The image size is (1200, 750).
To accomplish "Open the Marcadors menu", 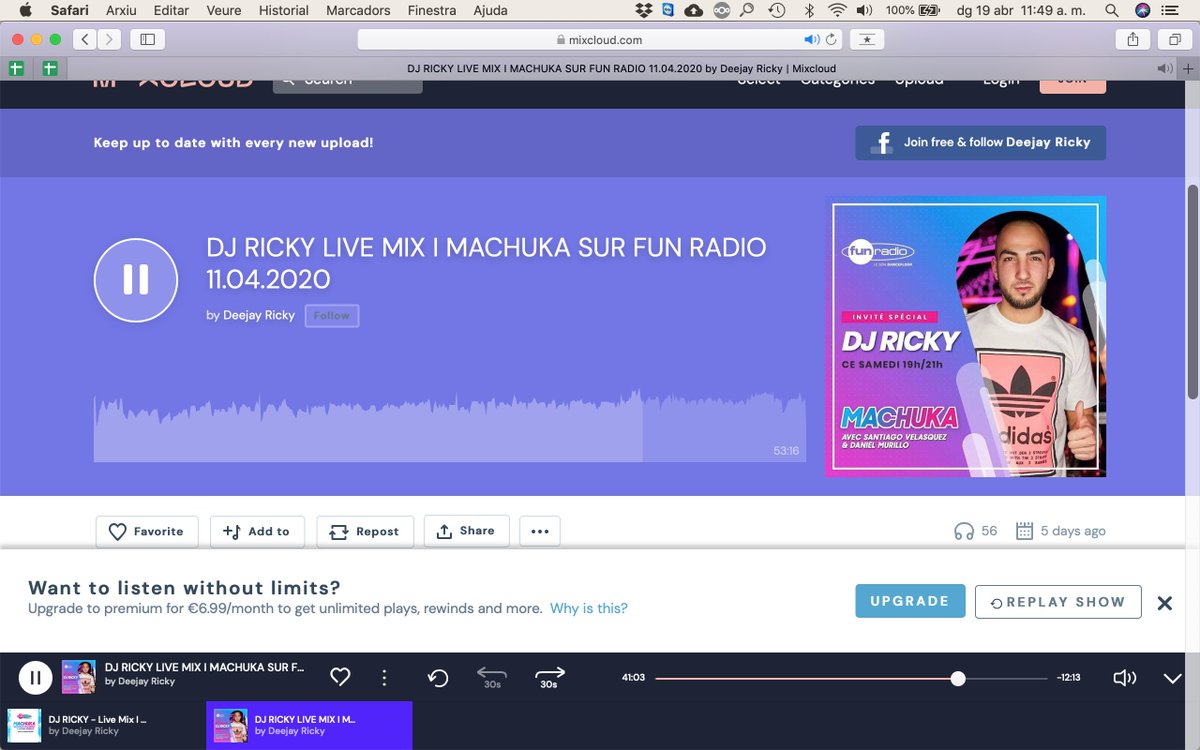I will coord(358,10).
